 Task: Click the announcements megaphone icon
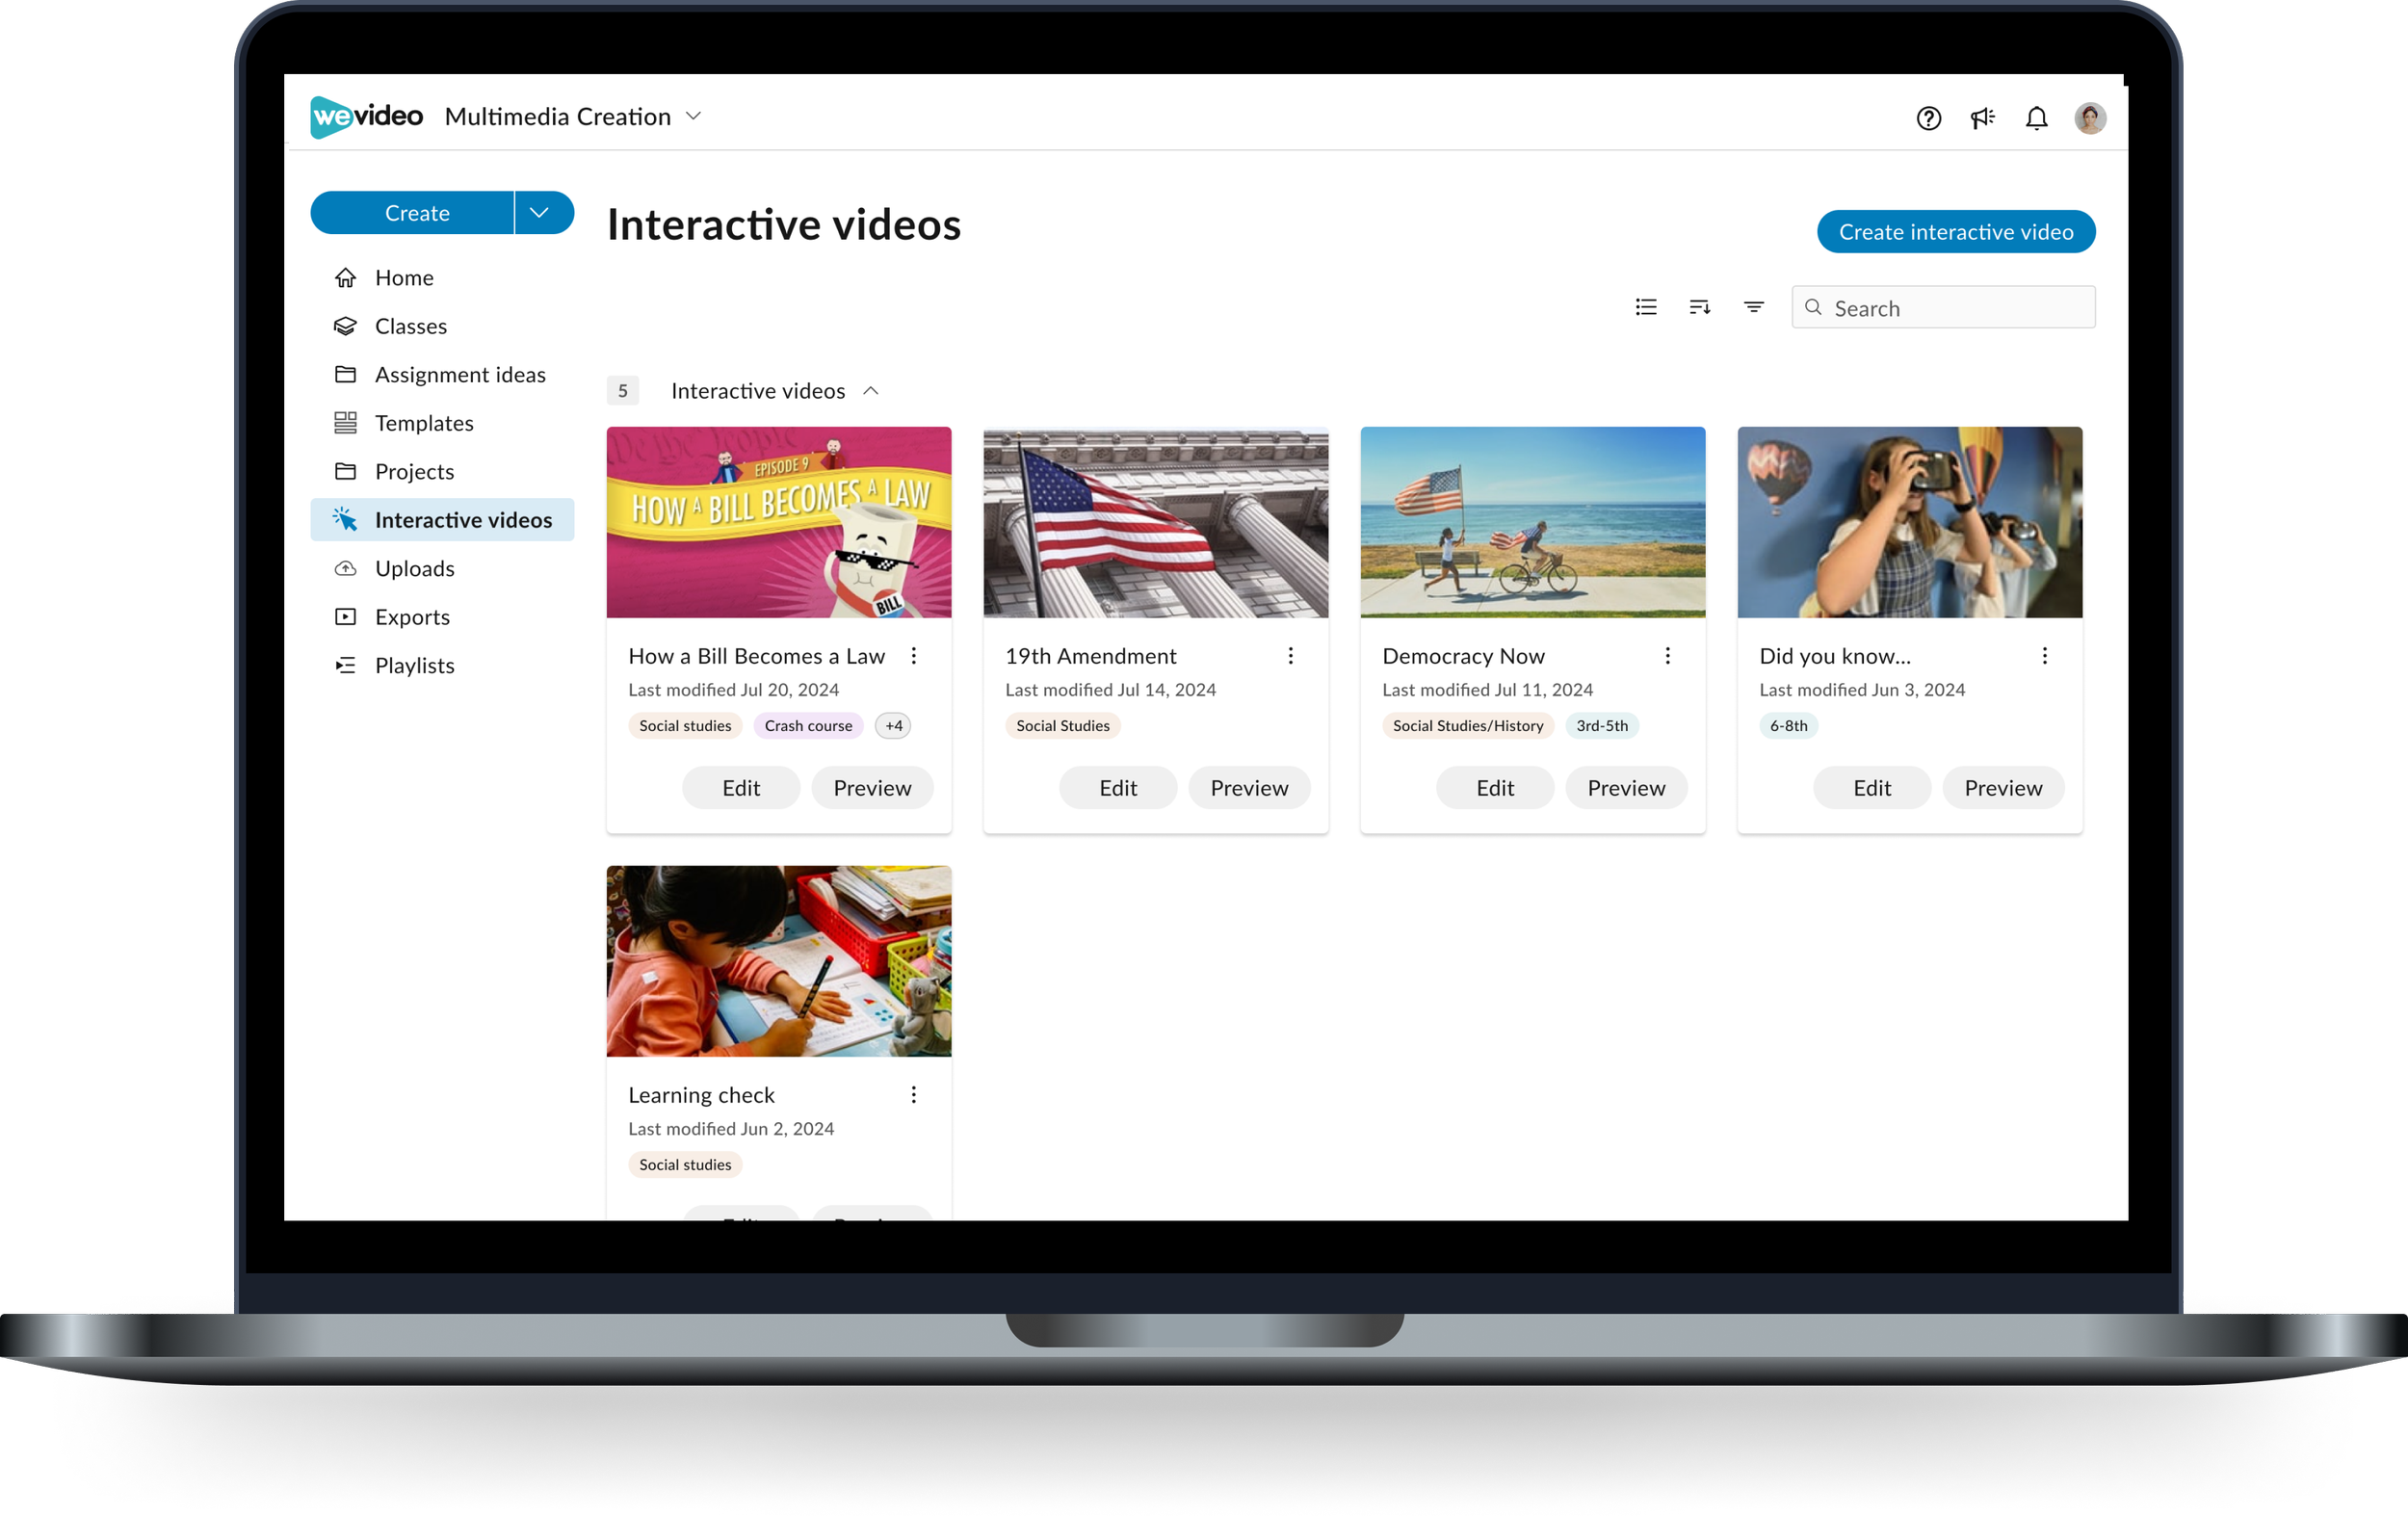[1982, 118]
